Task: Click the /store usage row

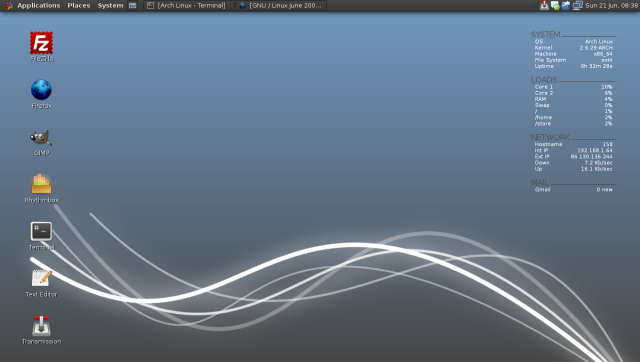Action: point(573,124)
